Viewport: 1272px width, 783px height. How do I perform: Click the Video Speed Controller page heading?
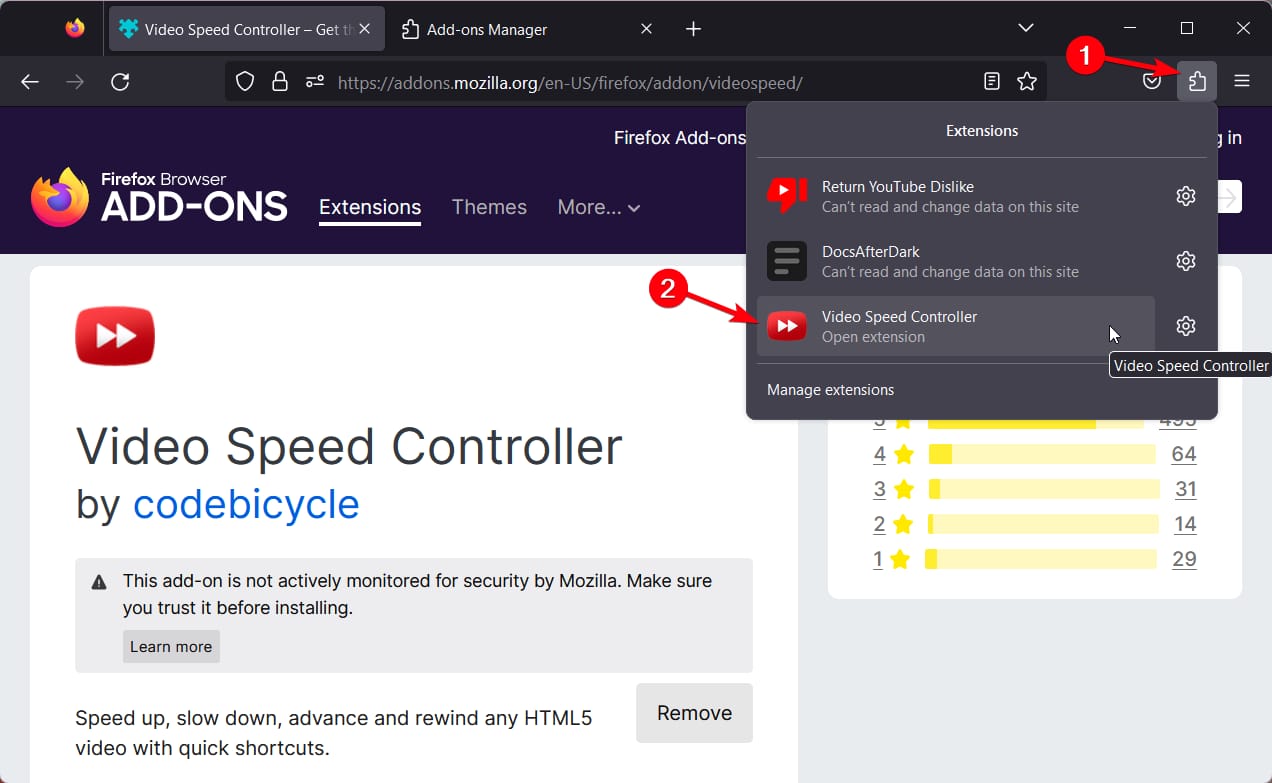tap(349, 446)
